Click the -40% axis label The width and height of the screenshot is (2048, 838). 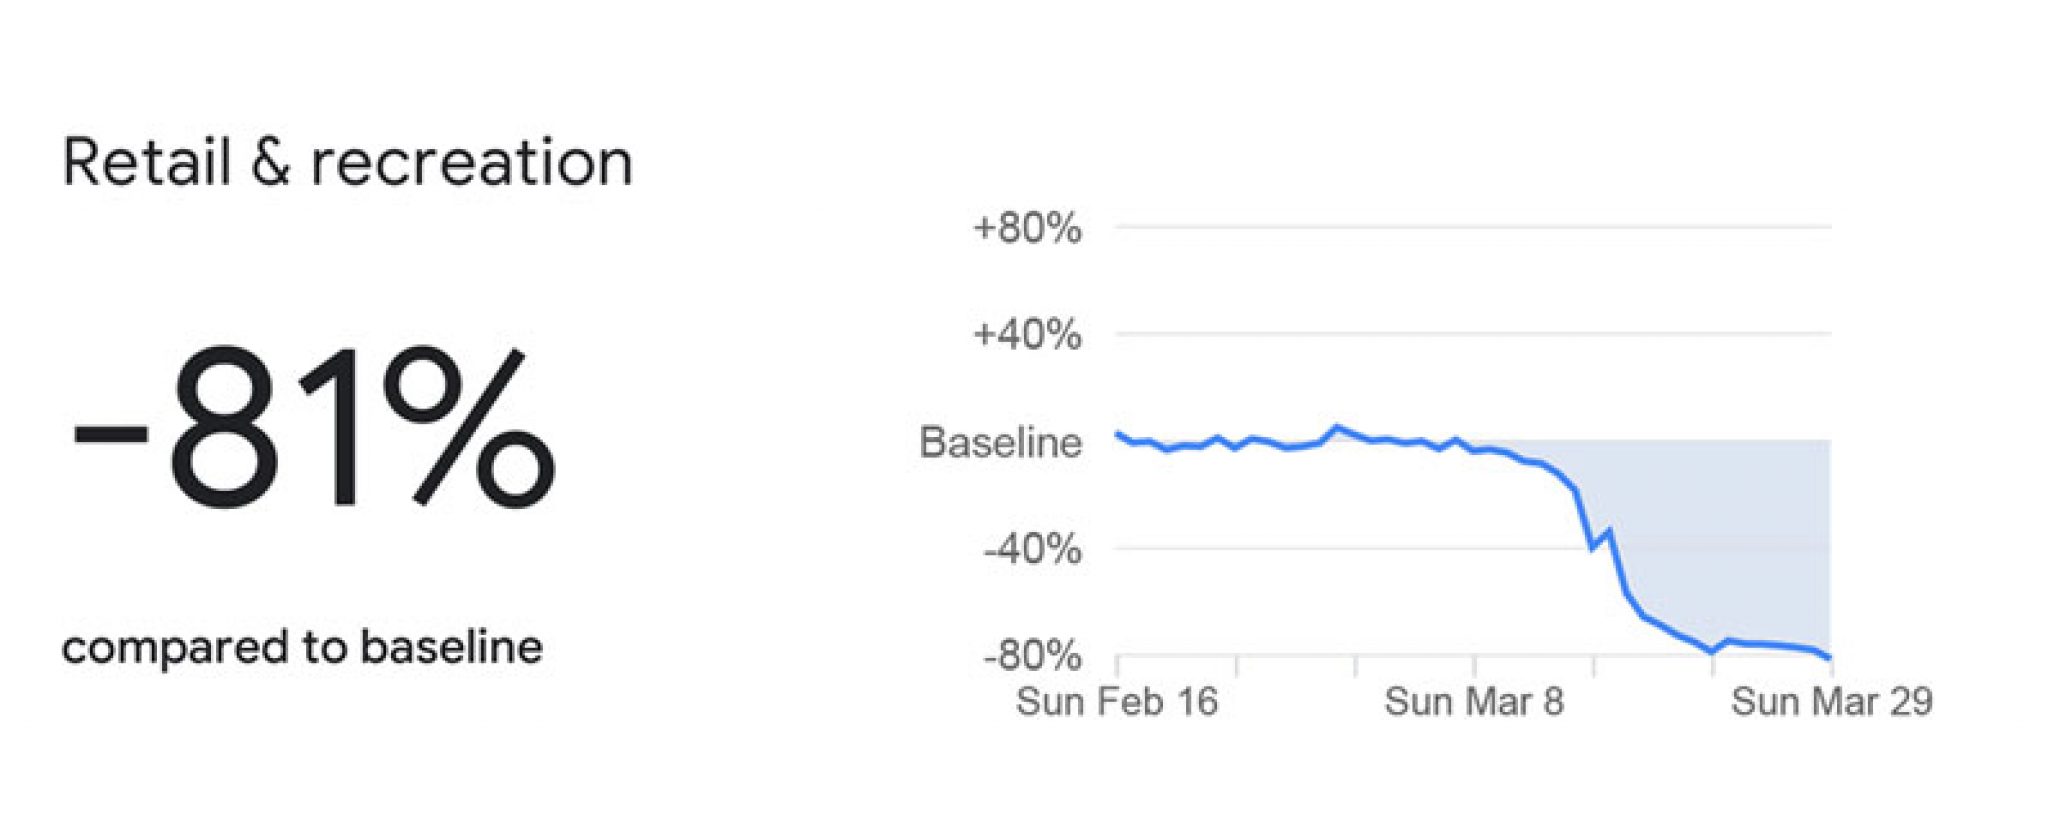1032,549
